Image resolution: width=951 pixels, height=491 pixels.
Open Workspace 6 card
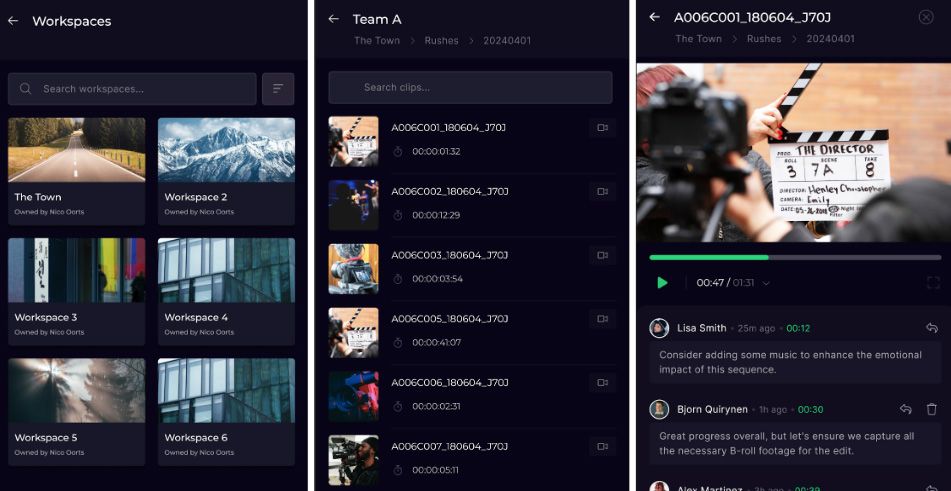tap(226, 412)
